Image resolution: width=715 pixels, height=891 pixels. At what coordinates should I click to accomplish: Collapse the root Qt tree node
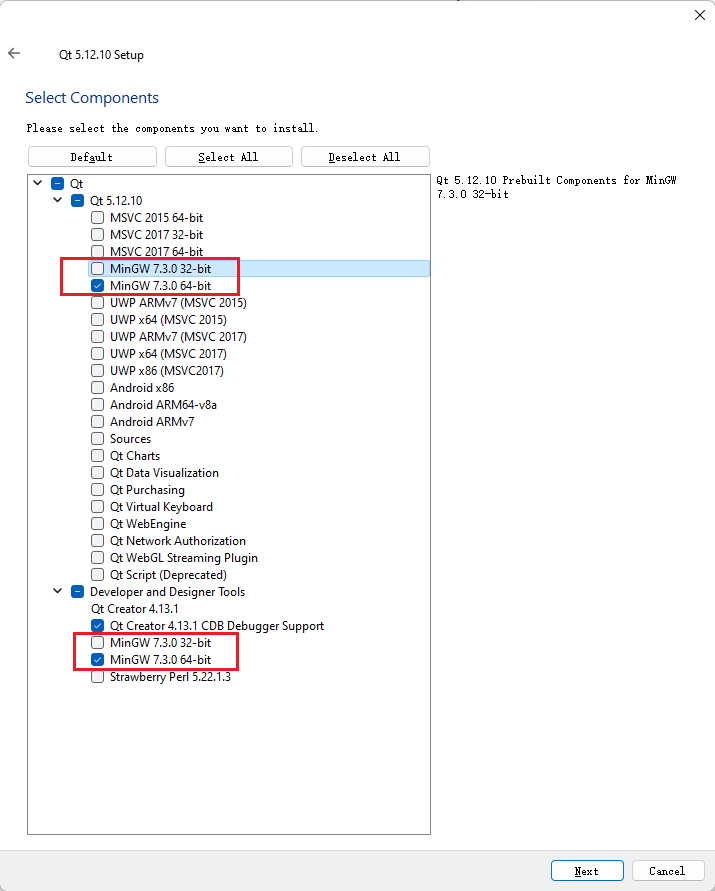tap(38, 184)
